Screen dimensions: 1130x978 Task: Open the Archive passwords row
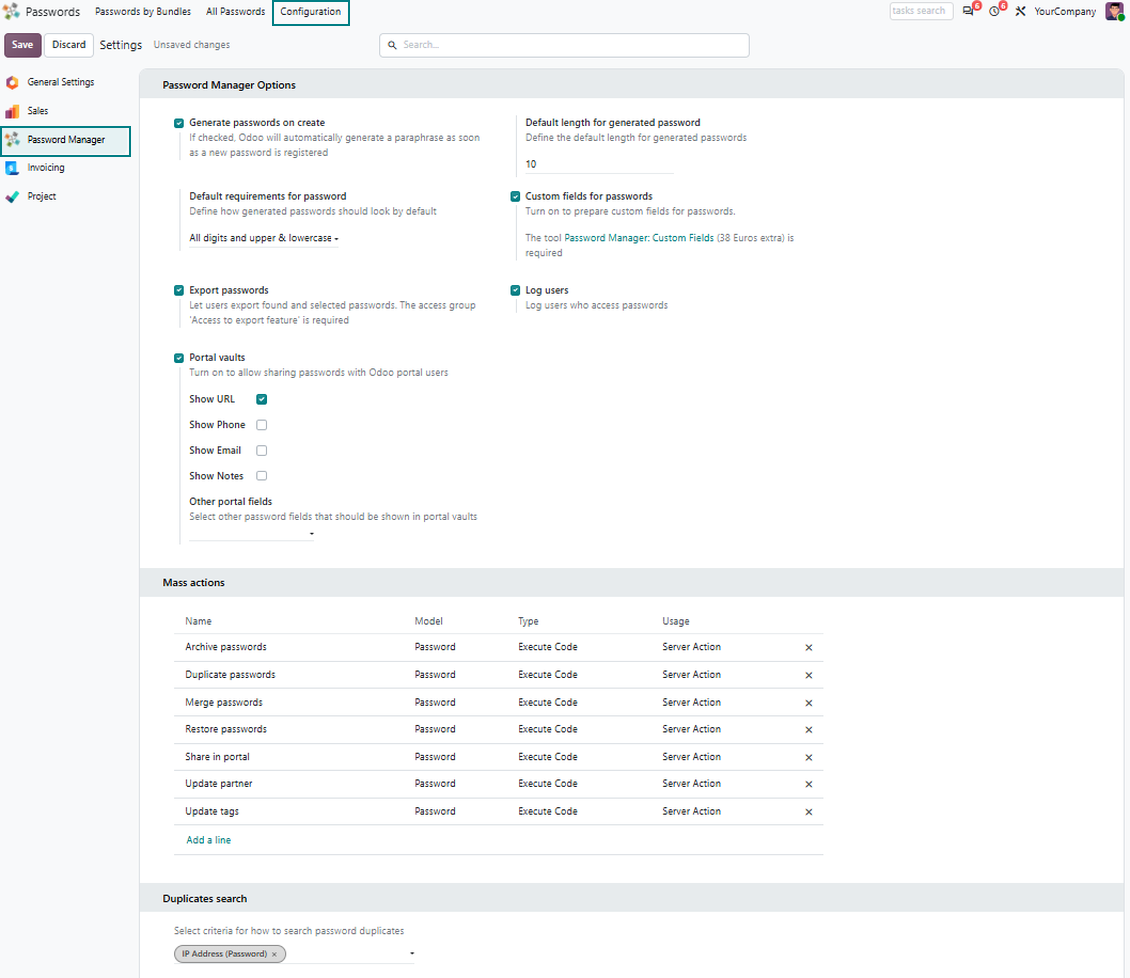[x=498, y=647]
